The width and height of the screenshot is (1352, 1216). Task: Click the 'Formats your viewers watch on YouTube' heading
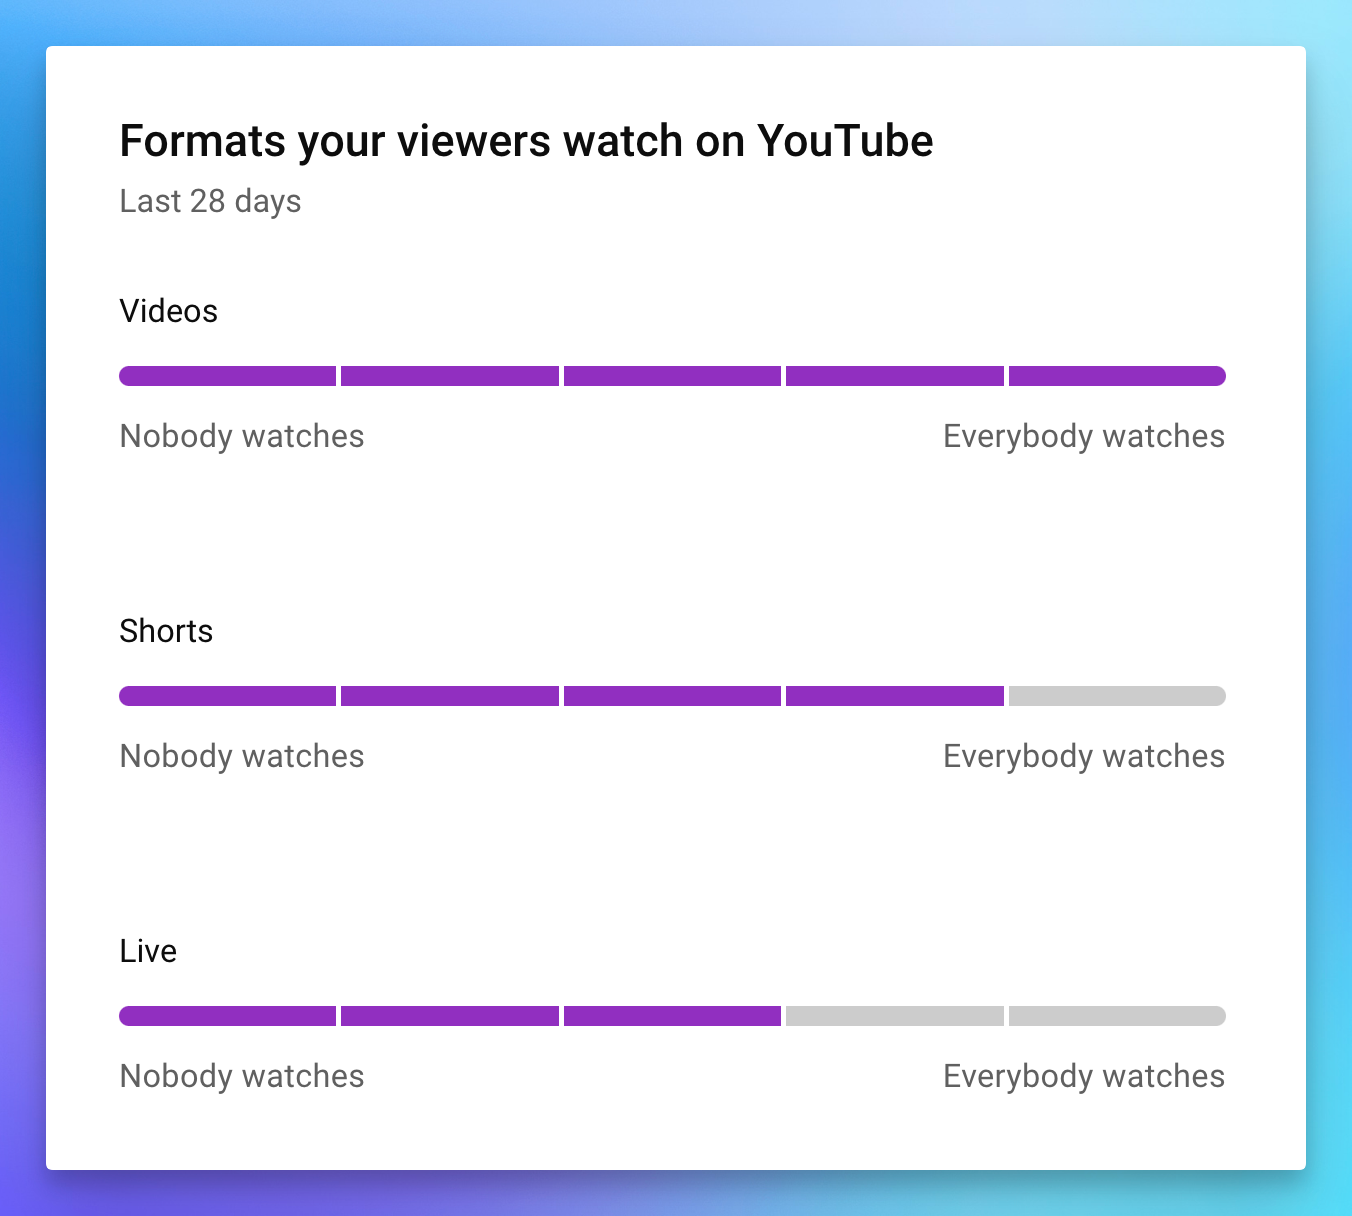(x=526, y=141)
